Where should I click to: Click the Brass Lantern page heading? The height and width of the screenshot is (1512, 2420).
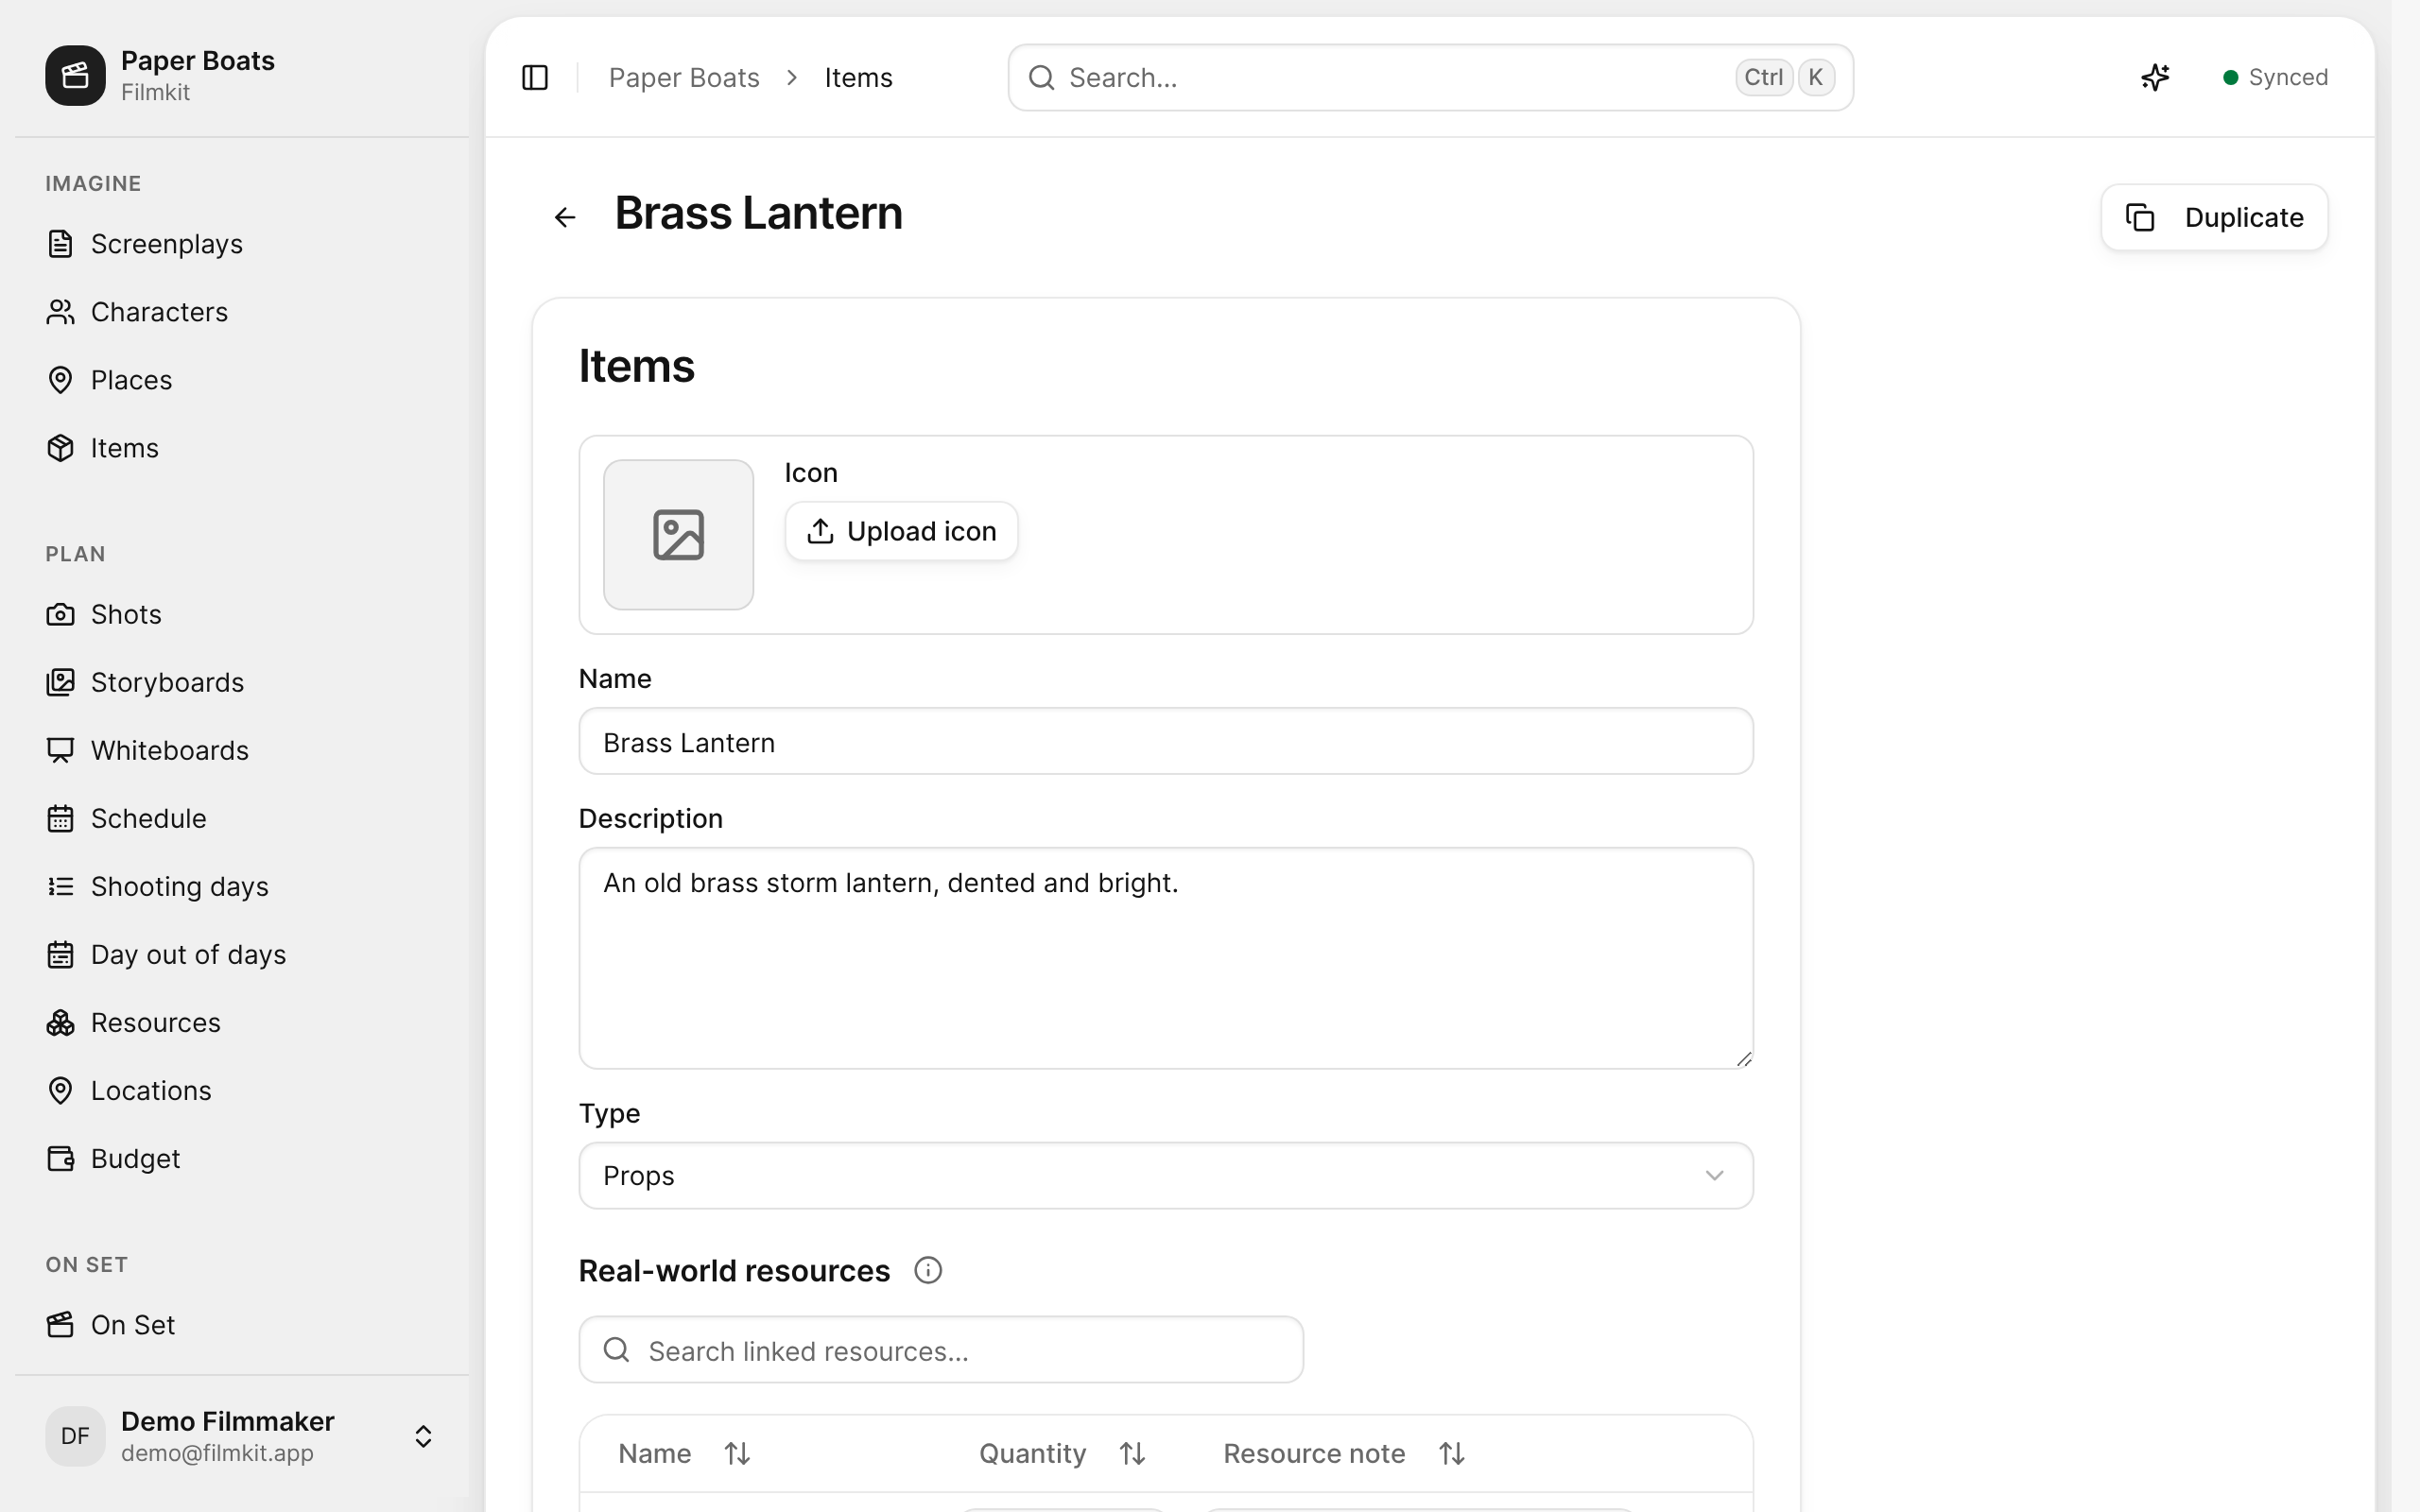coord(758,213)
